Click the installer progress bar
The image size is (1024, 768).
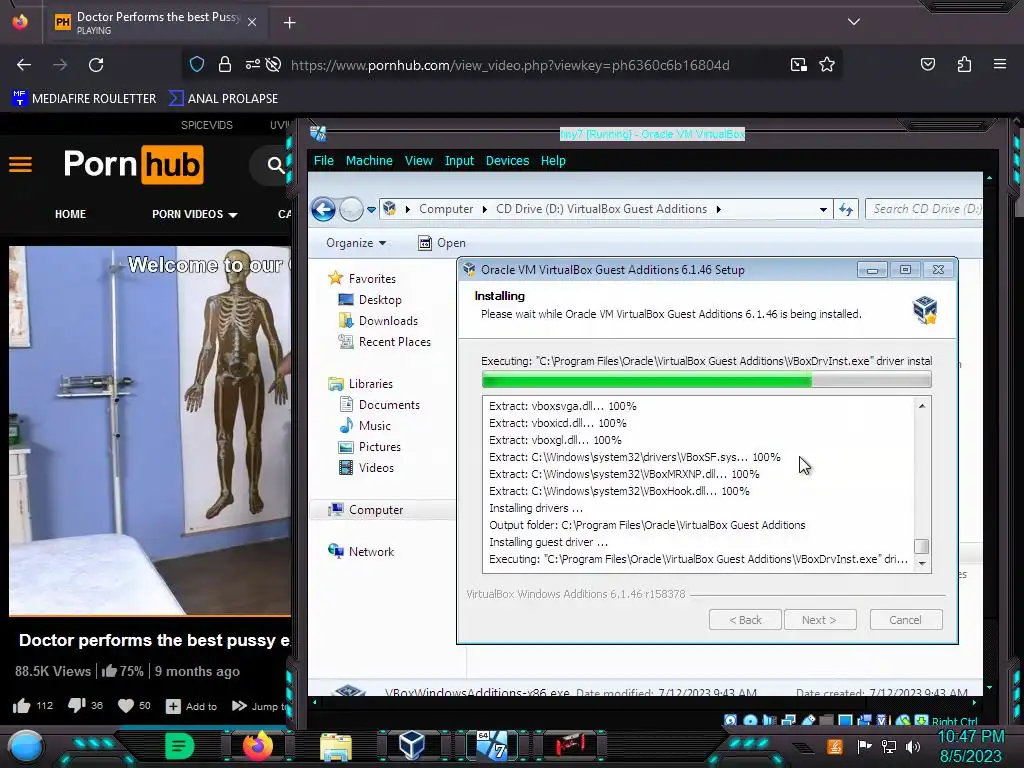(x=707, y=379)
